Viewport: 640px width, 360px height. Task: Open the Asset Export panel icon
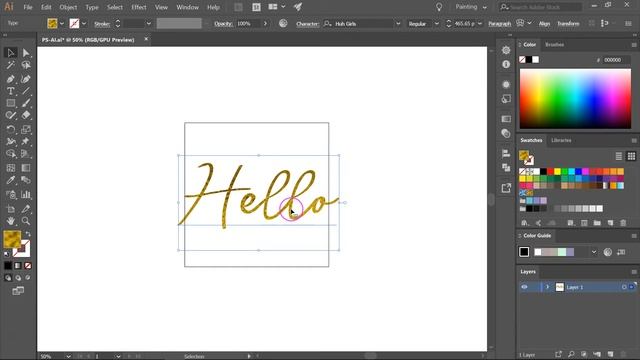click(x=506, y=188)
